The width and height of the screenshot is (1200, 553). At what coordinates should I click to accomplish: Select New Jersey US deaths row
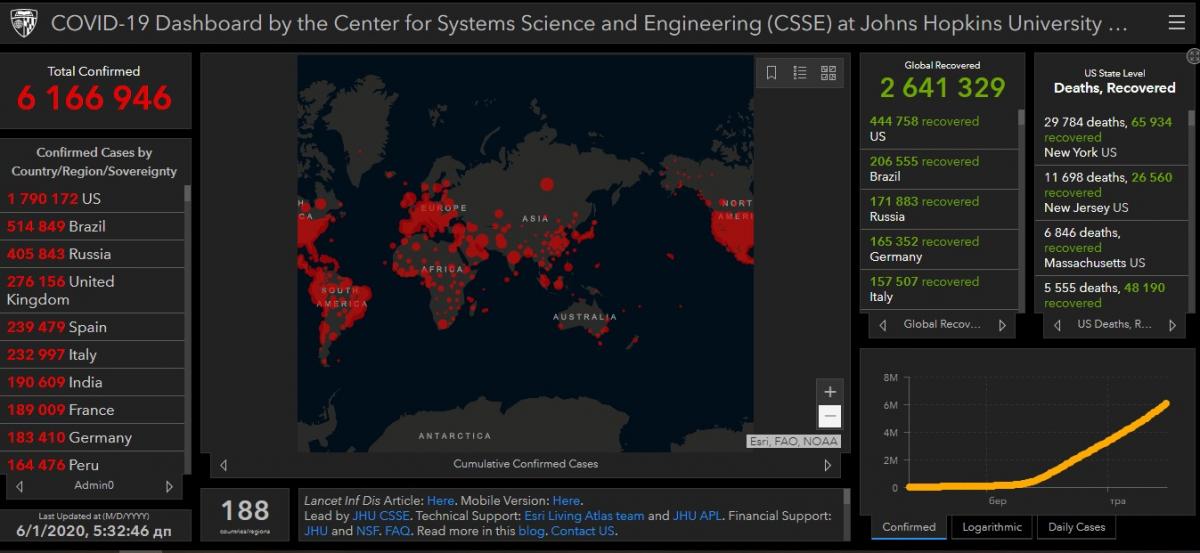tap(1111, 192)
